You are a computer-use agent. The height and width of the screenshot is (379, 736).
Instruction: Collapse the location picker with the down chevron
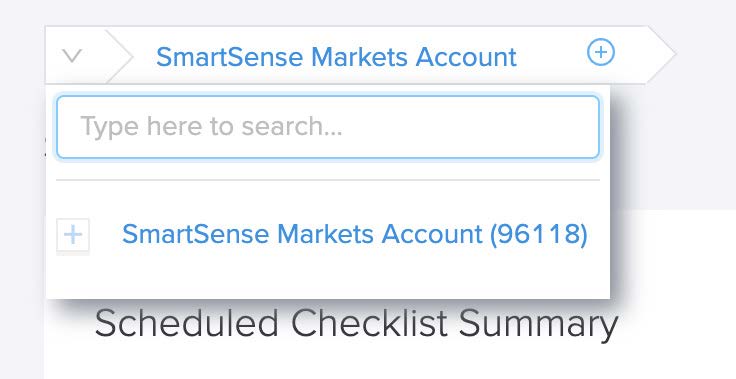72,55
